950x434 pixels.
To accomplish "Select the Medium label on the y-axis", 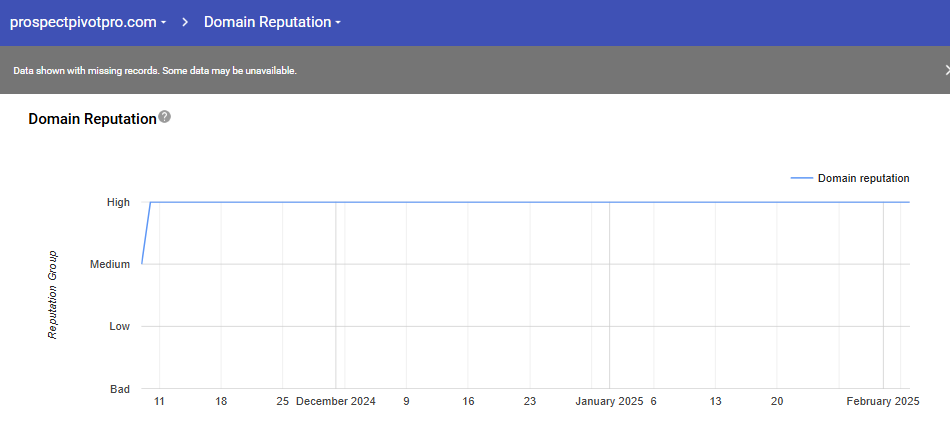I will click(110, 264).
